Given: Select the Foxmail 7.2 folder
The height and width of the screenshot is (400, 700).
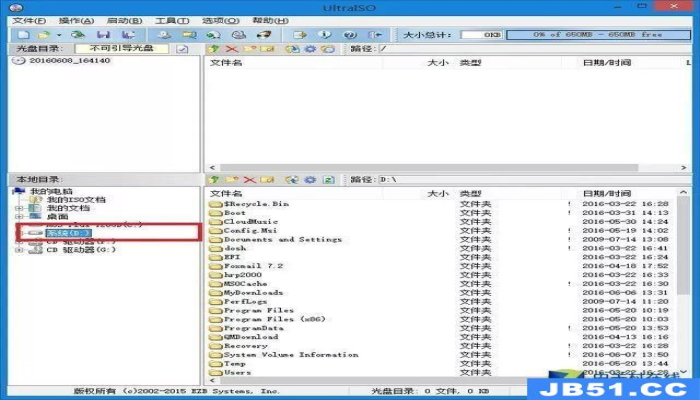Looking at the screenshot, I should tap(254, 266).
